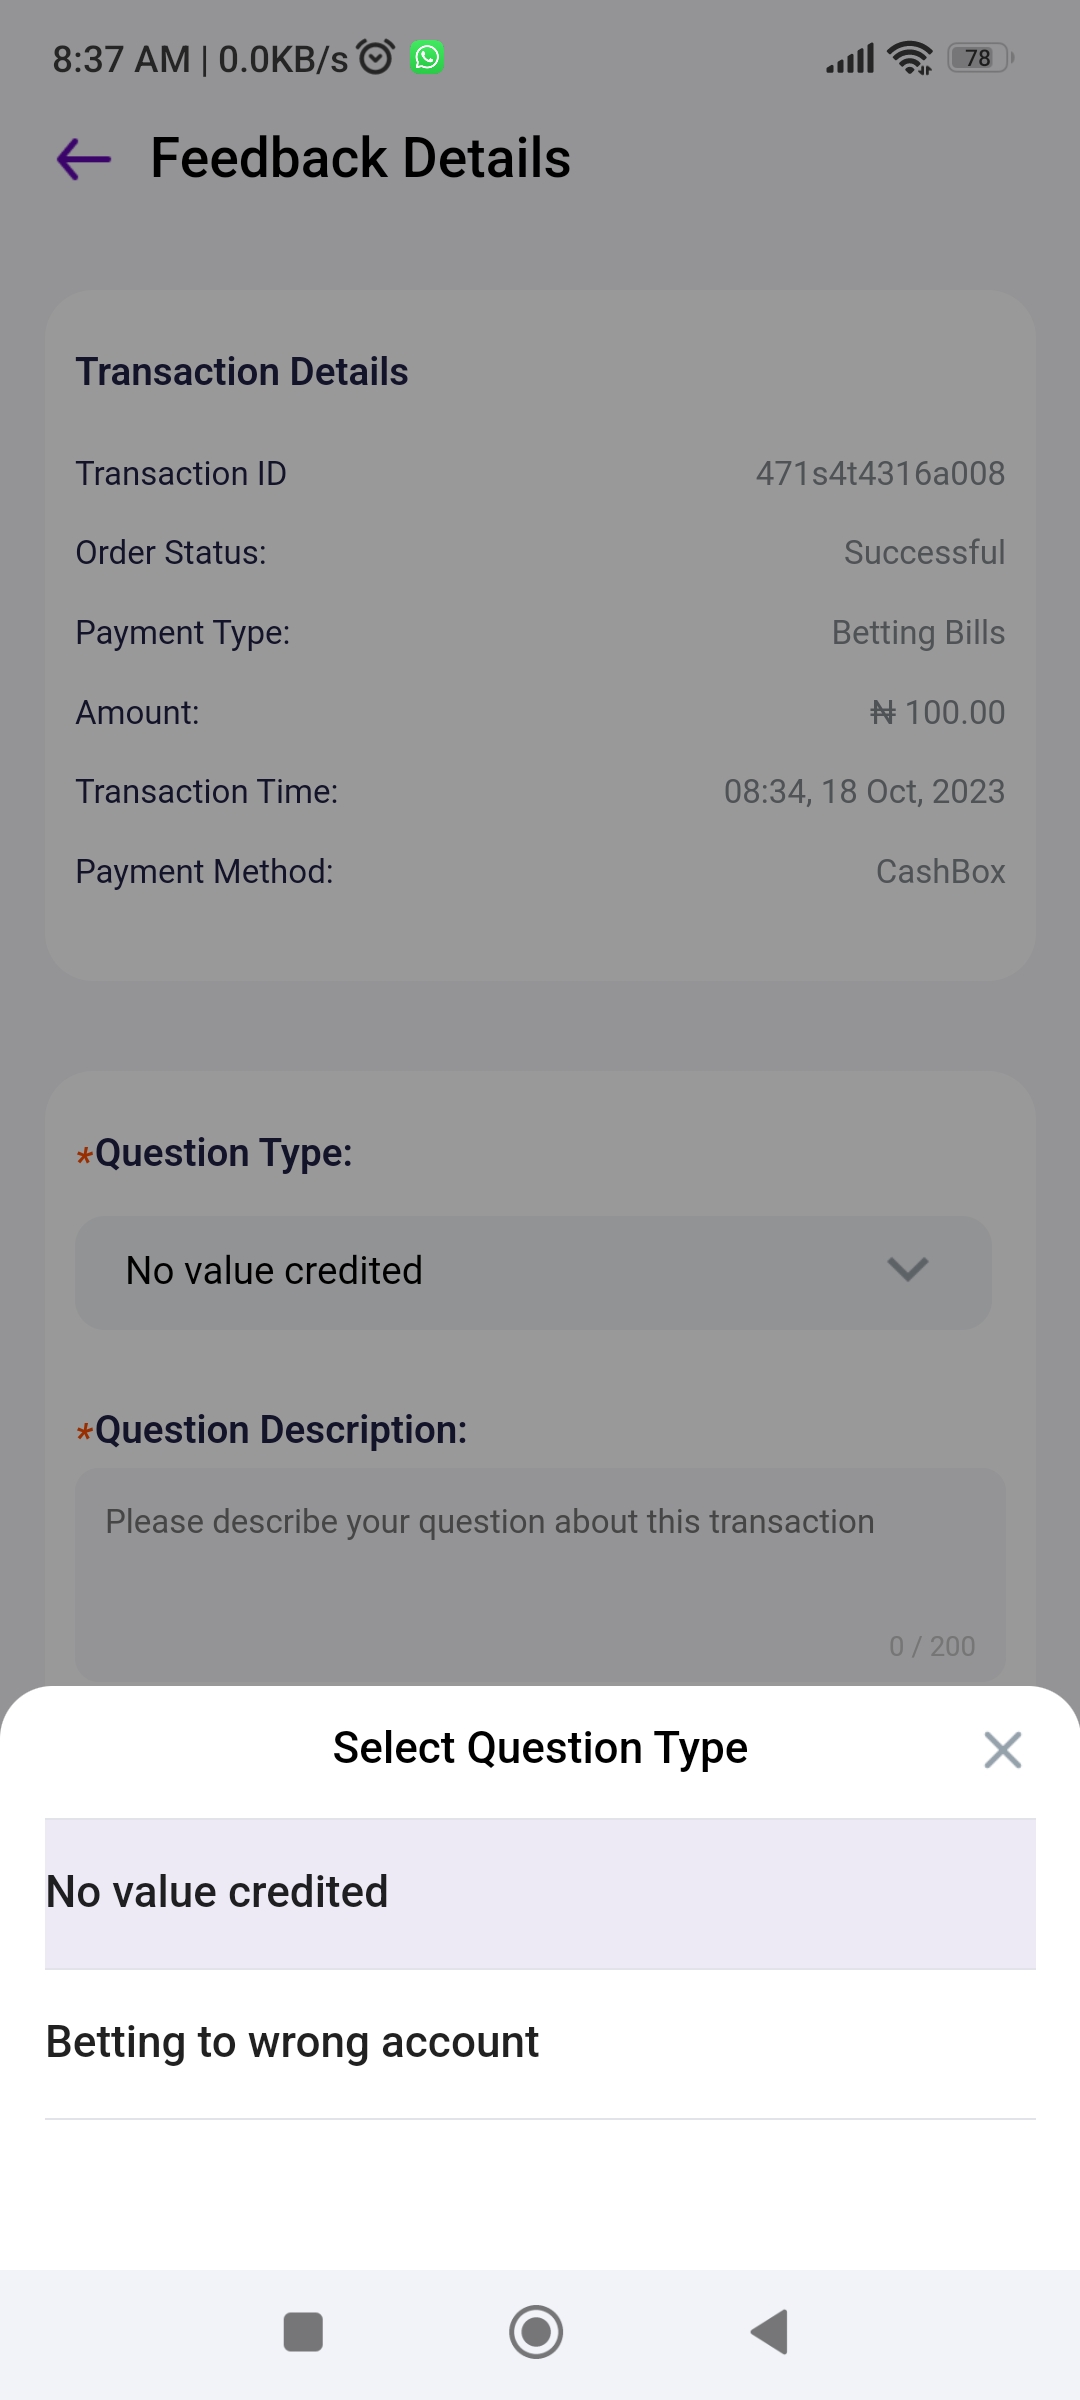Image resolution: width=1080 pixels, height=2400 pixels.
Task: Tap the alarm clock status icon
Action: (x=376, y=58)
